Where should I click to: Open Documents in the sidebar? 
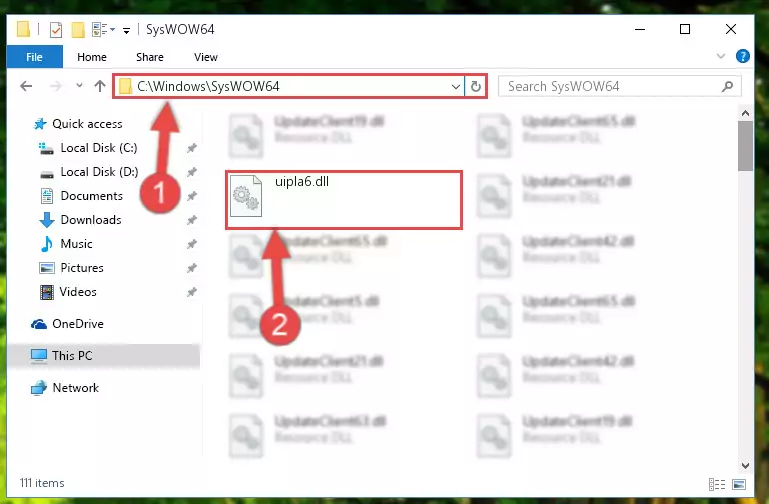(x=92, y=196)
